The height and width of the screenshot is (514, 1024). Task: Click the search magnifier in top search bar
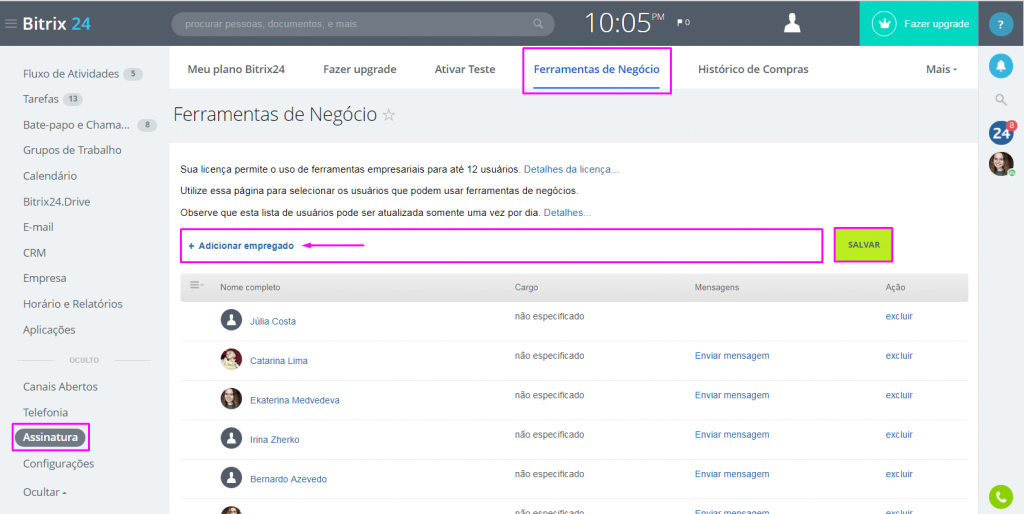[538, 24]
